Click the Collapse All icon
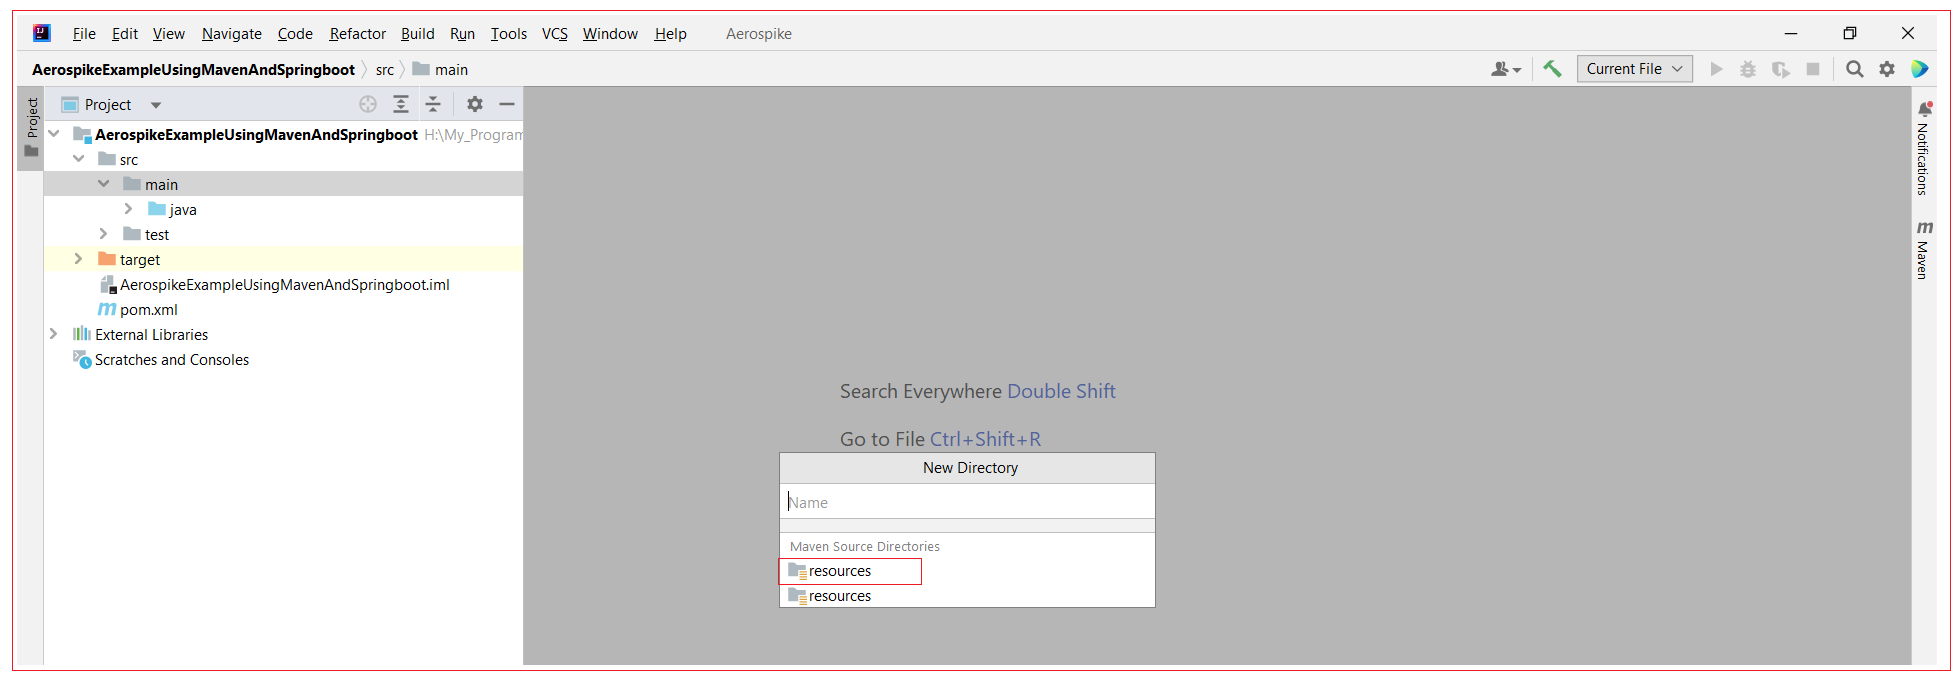 pos(433,104)
